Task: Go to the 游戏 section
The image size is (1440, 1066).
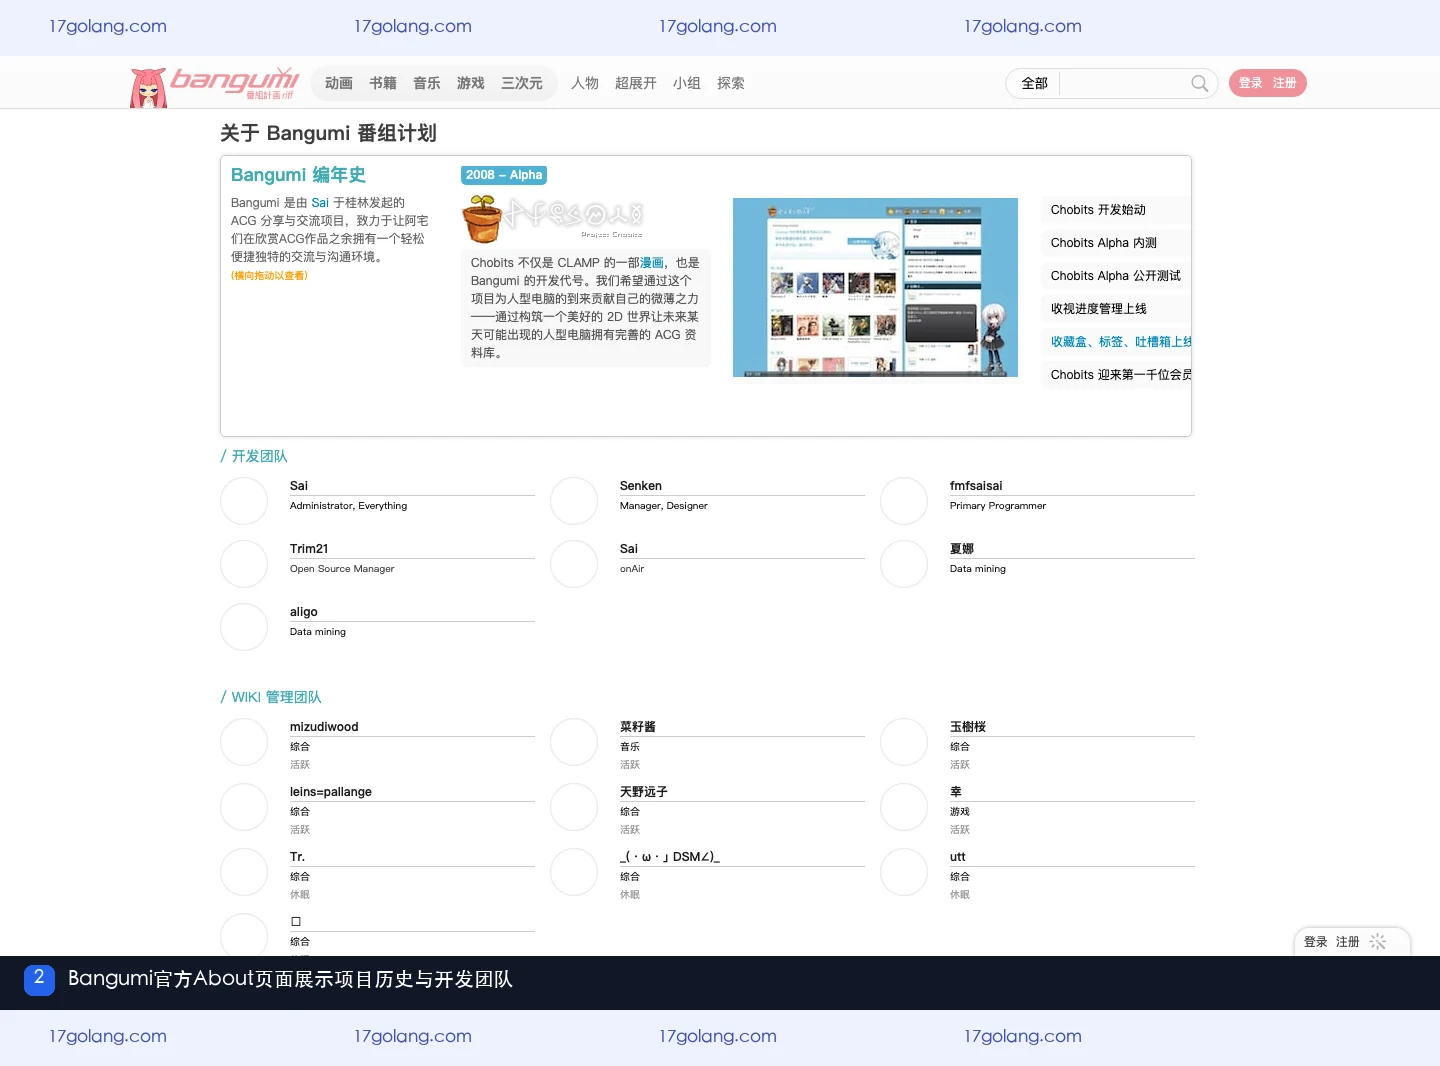Action: tap(471, 83)
